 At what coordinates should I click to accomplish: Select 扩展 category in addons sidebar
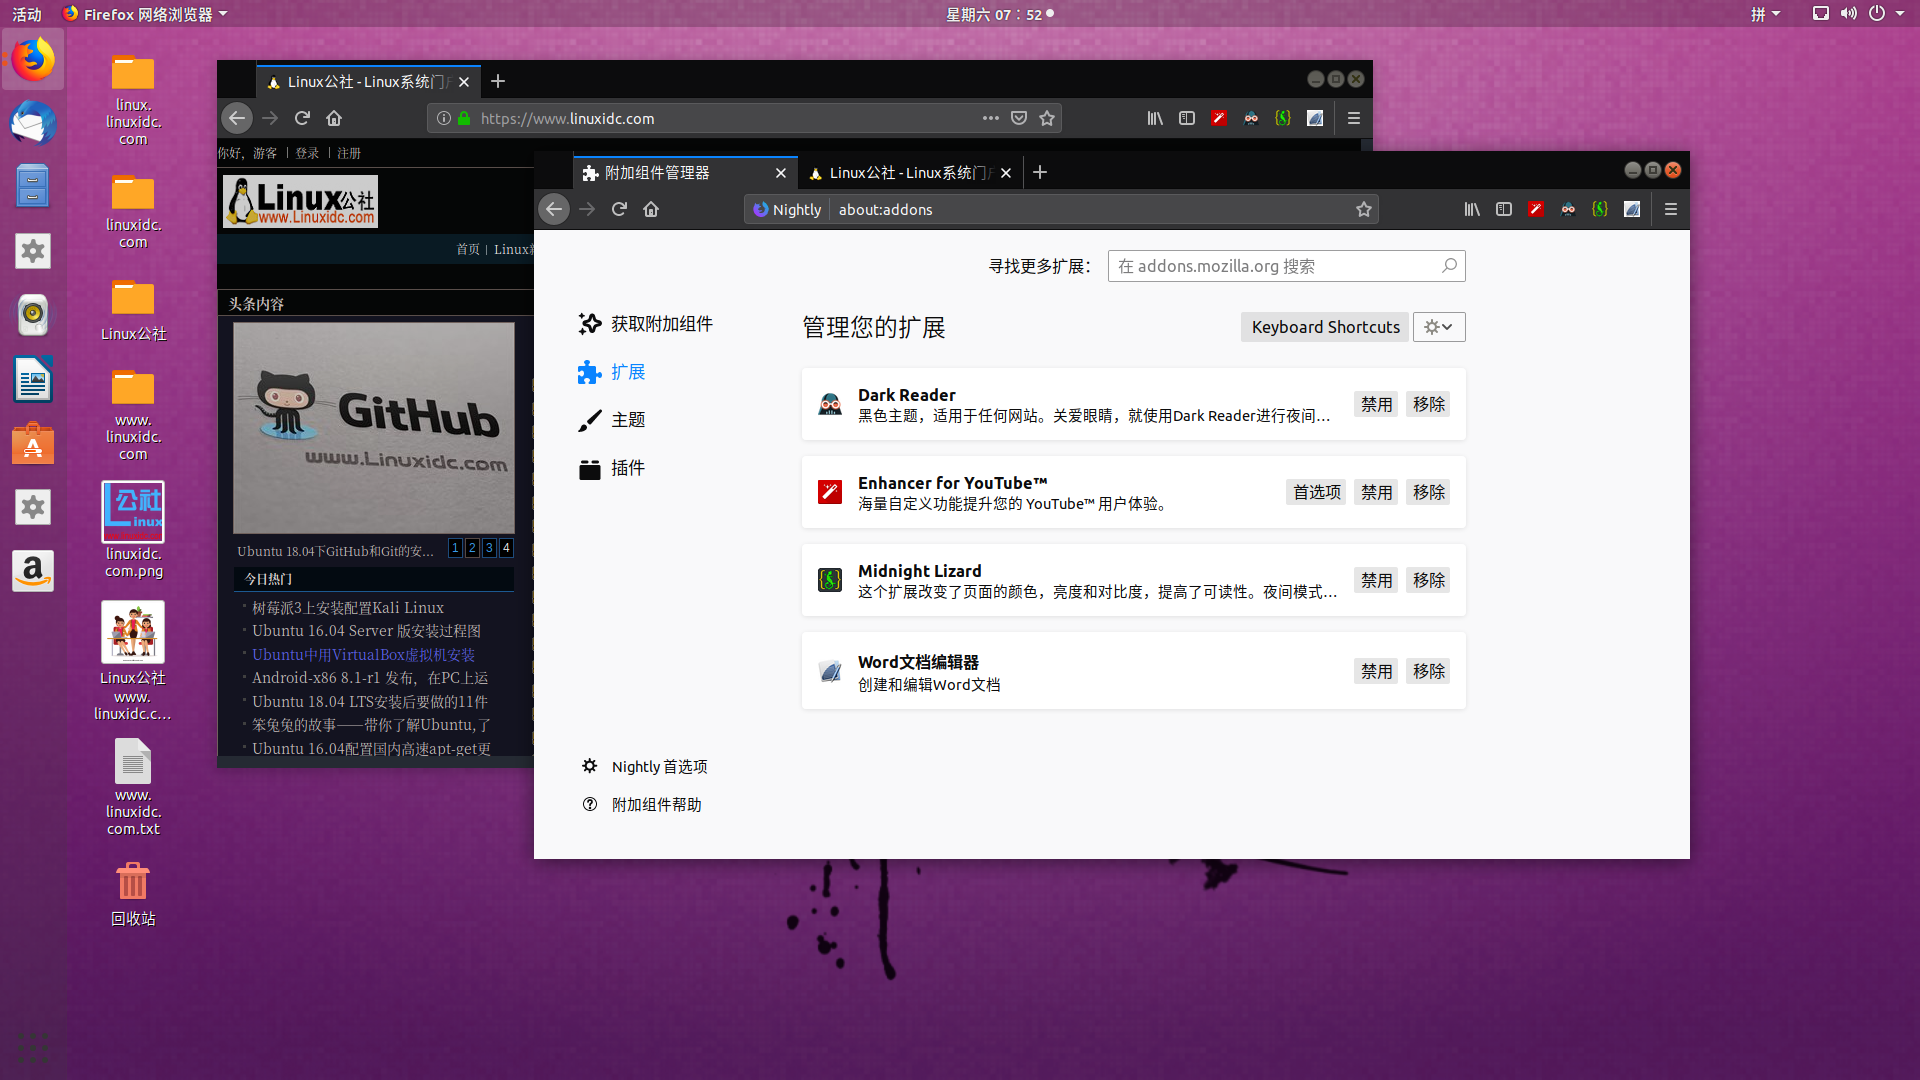pyautogui.click(x=612, y=372)
